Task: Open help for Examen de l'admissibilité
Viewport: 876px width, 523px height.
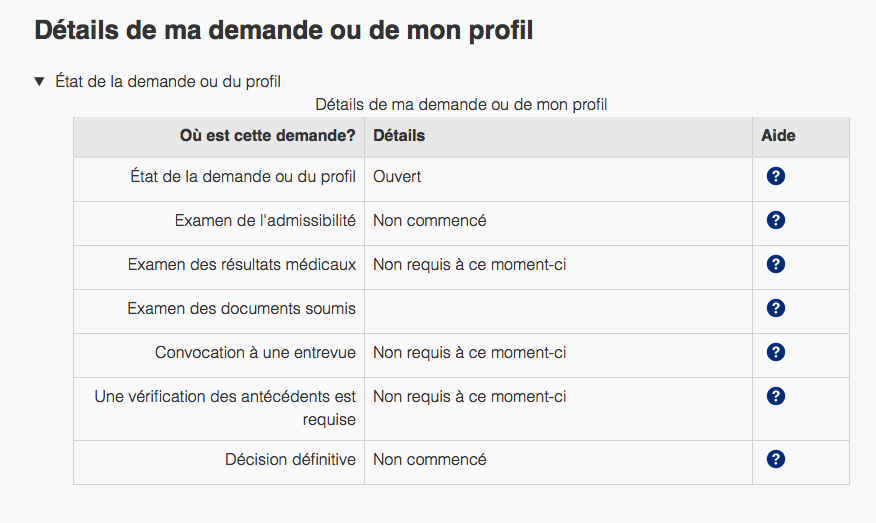Action: (775, 220)
